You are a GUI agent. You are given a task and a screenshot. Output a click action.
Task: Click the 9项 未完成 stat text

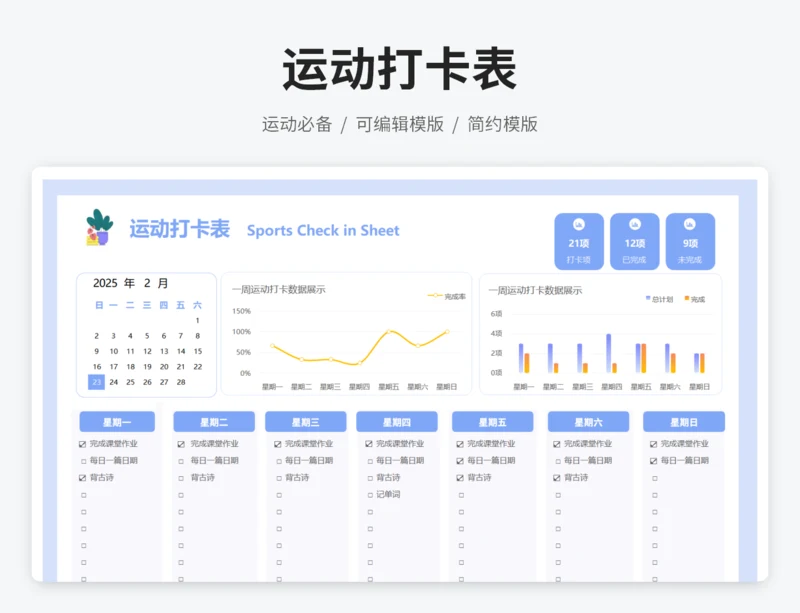tap(690, 251)
